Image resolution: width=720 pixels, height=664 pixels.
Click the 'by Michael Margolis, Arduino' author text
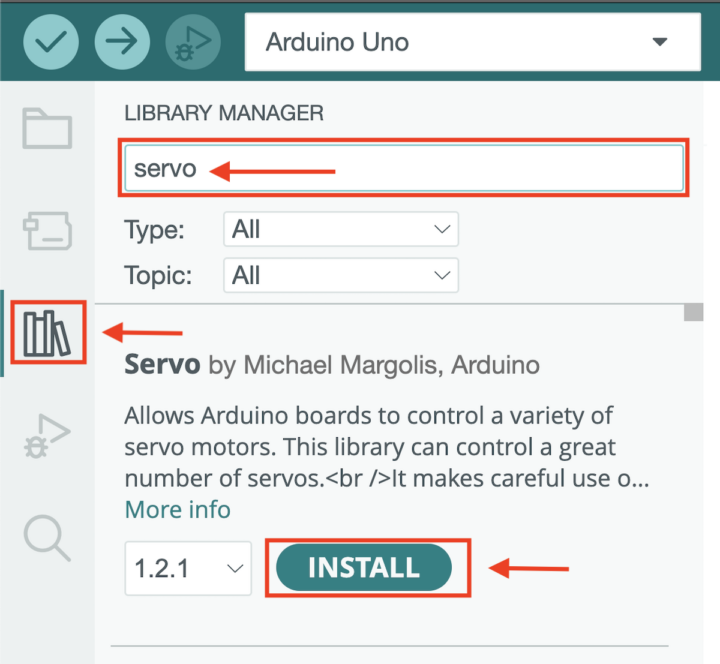click(374, 366)
